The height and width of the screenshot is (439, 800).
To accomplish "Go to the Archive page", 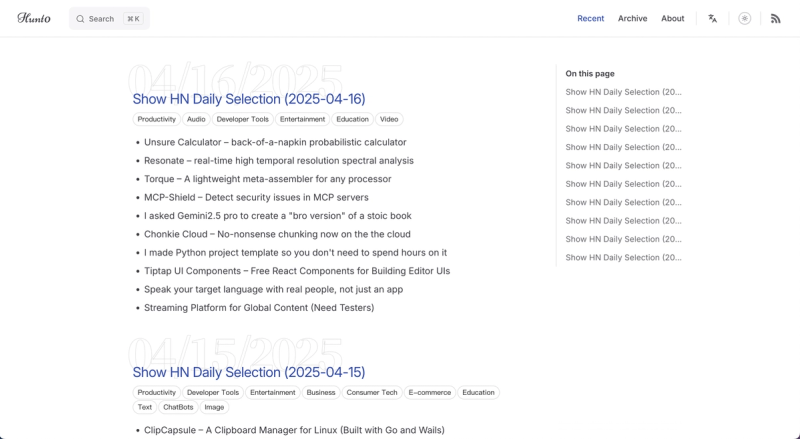I will click(x=632, y=18).
